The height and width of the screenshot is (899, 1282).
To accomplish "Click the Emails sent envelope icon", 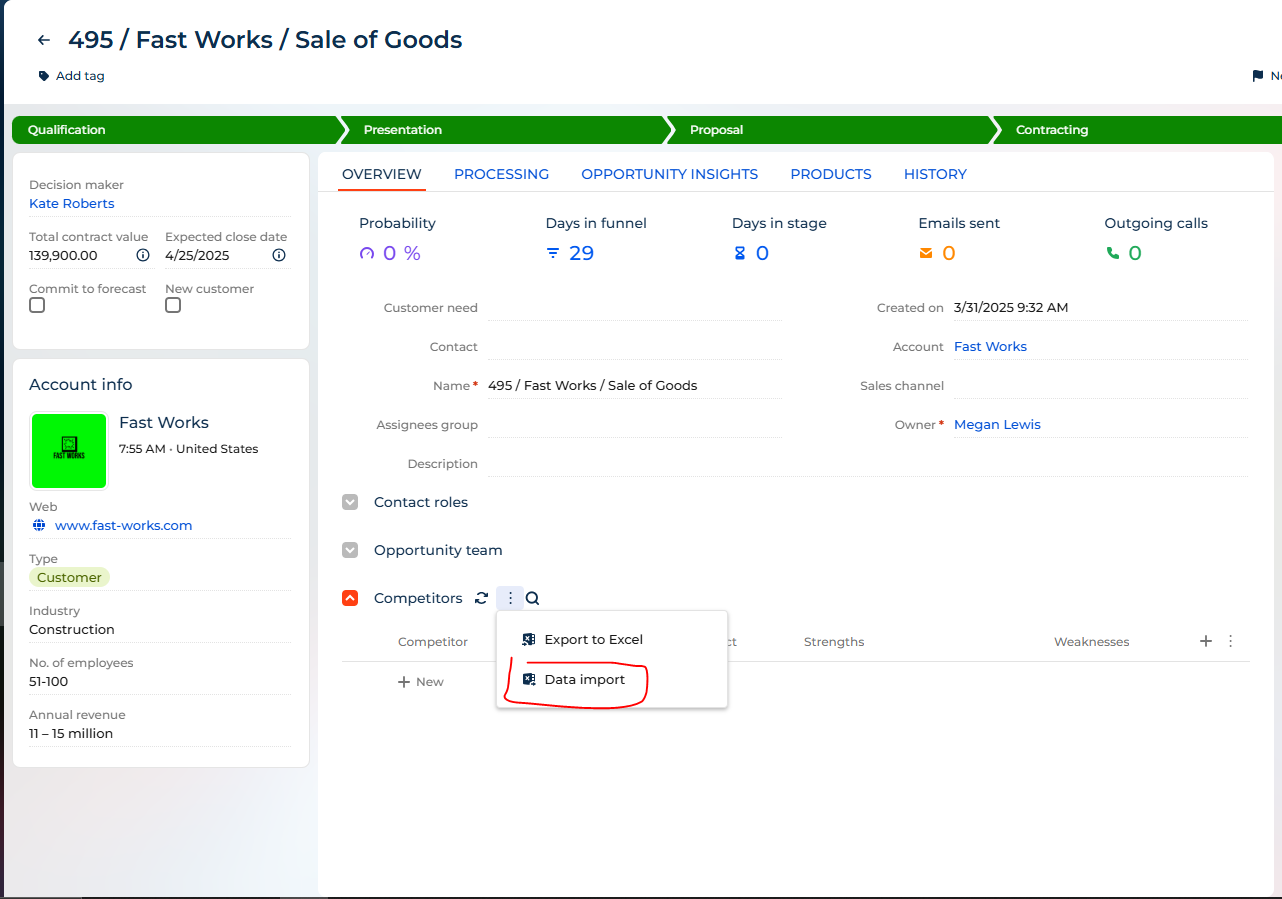I will 926,253.
